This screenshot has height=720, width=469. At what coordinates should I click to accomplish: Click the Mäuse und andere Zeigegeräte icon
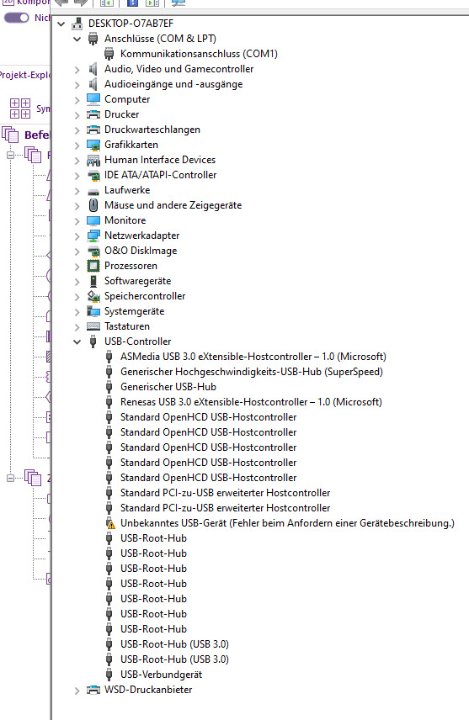click(93, 205)
